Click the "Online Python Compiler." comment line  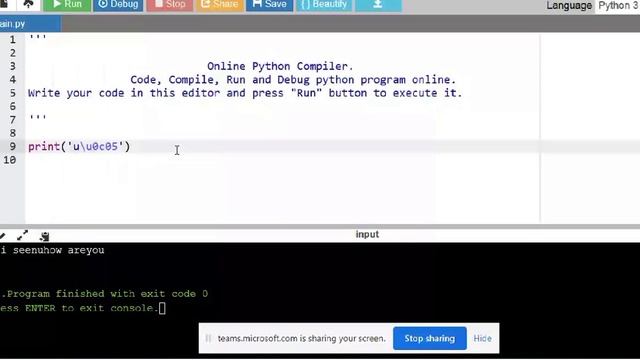coord(280,66)
